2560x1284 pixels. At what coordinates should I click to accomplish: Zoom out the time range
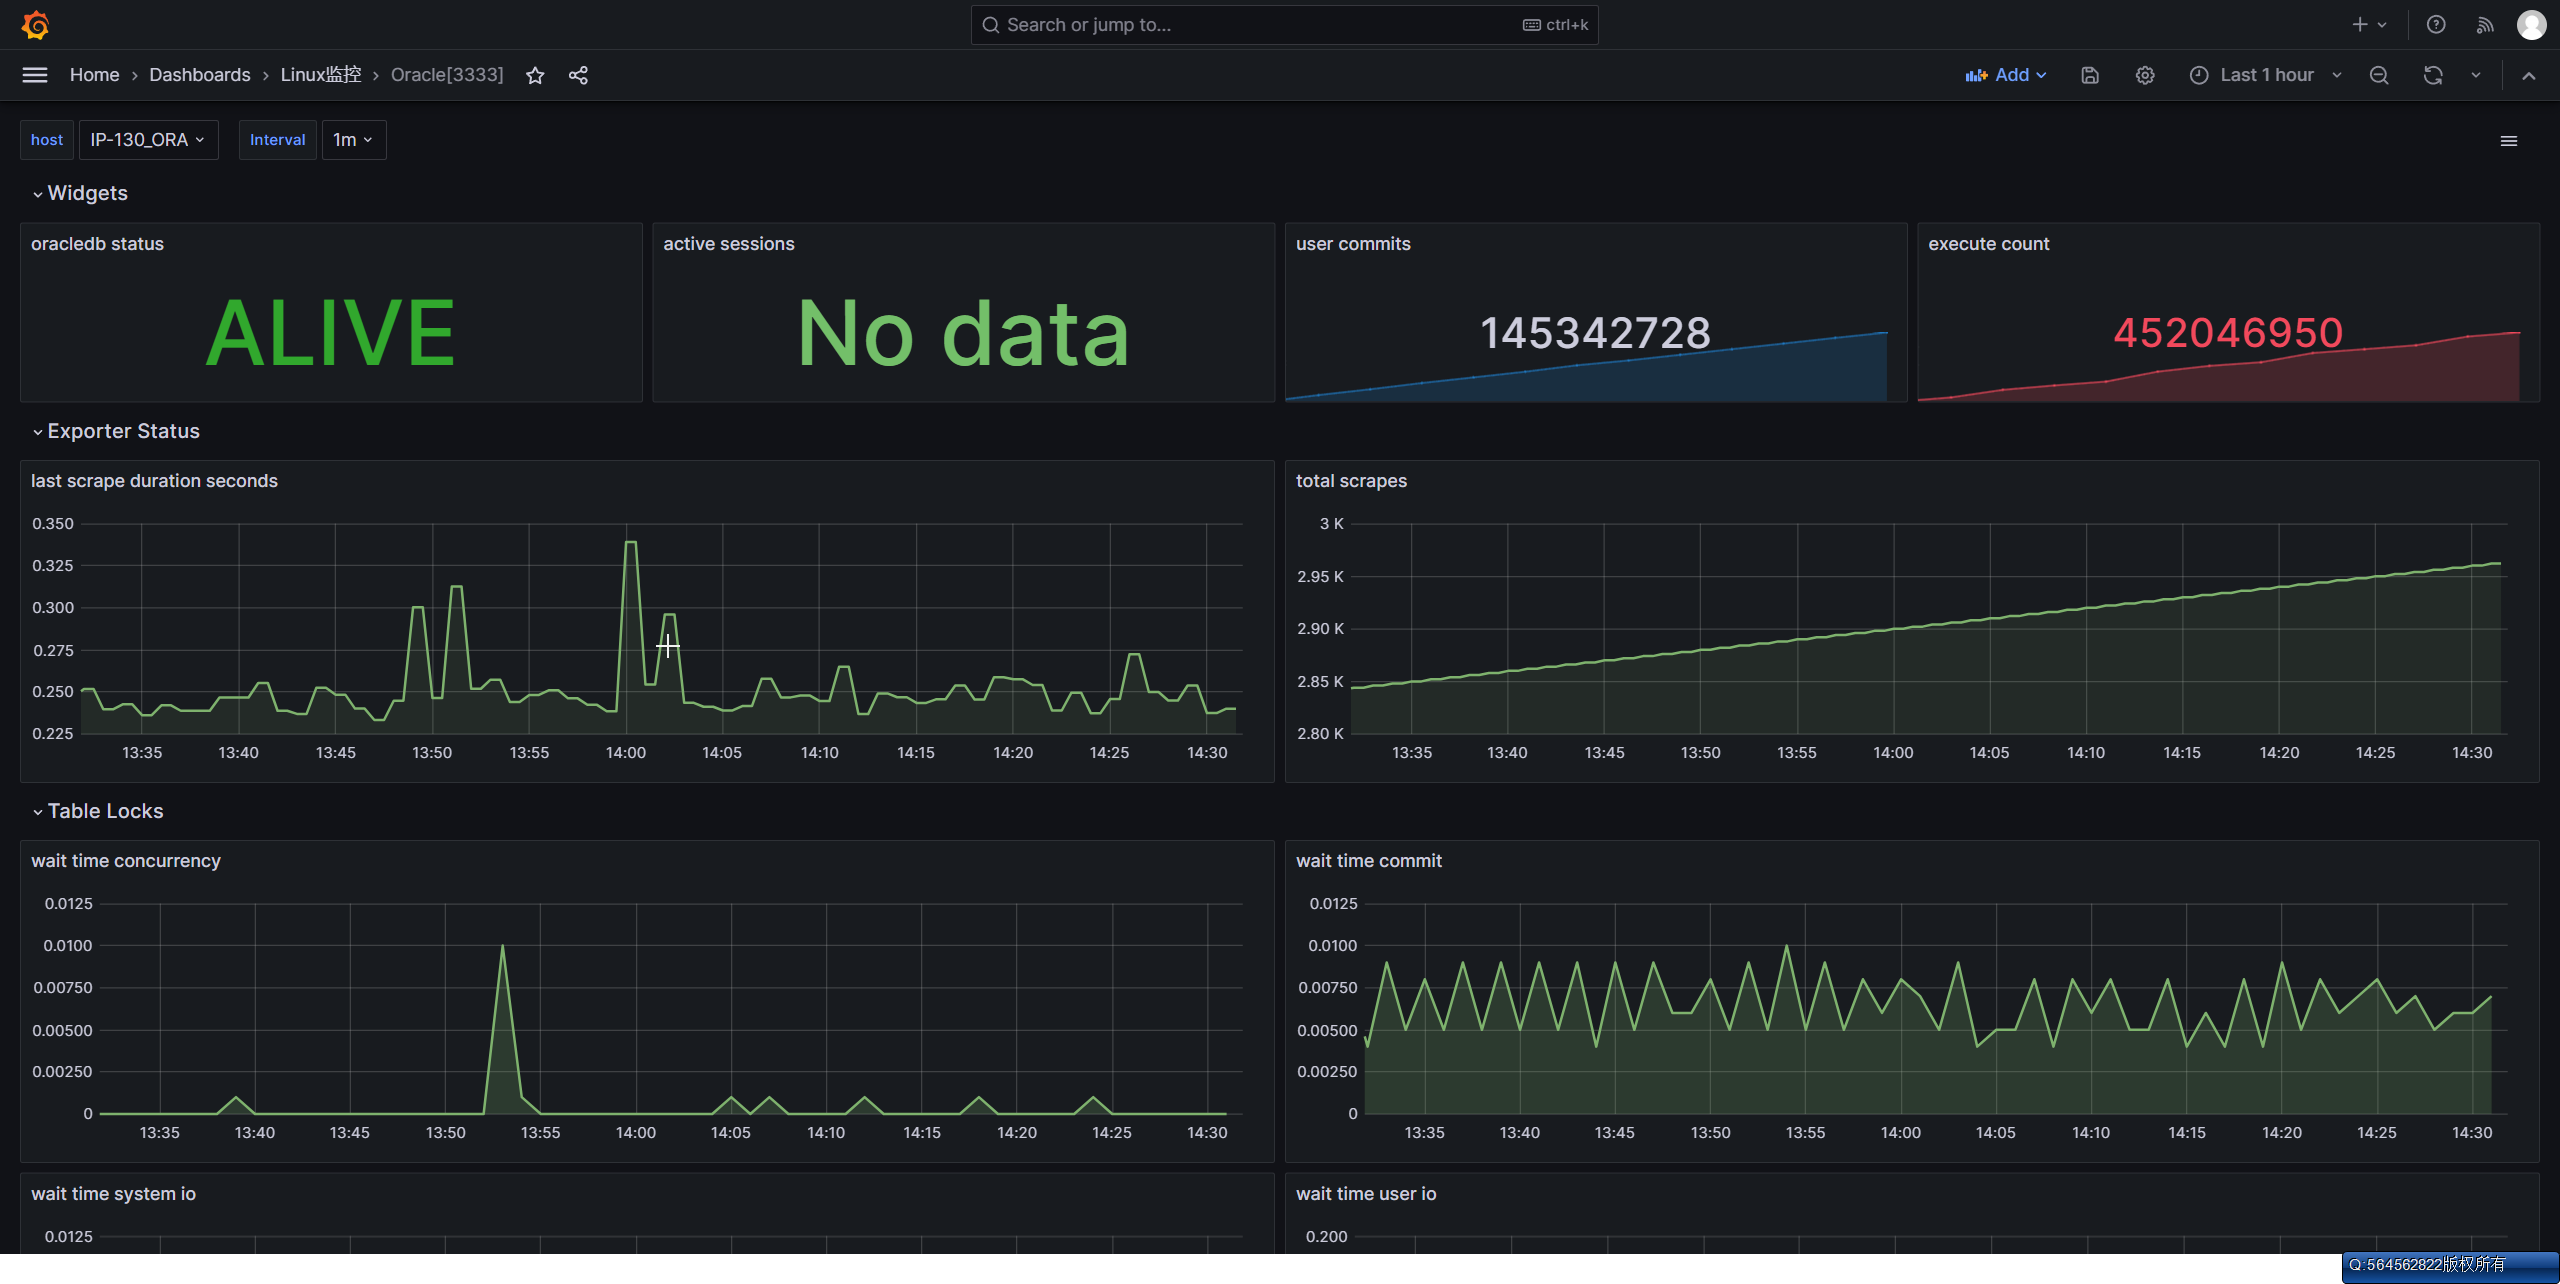click(2379, 75)
